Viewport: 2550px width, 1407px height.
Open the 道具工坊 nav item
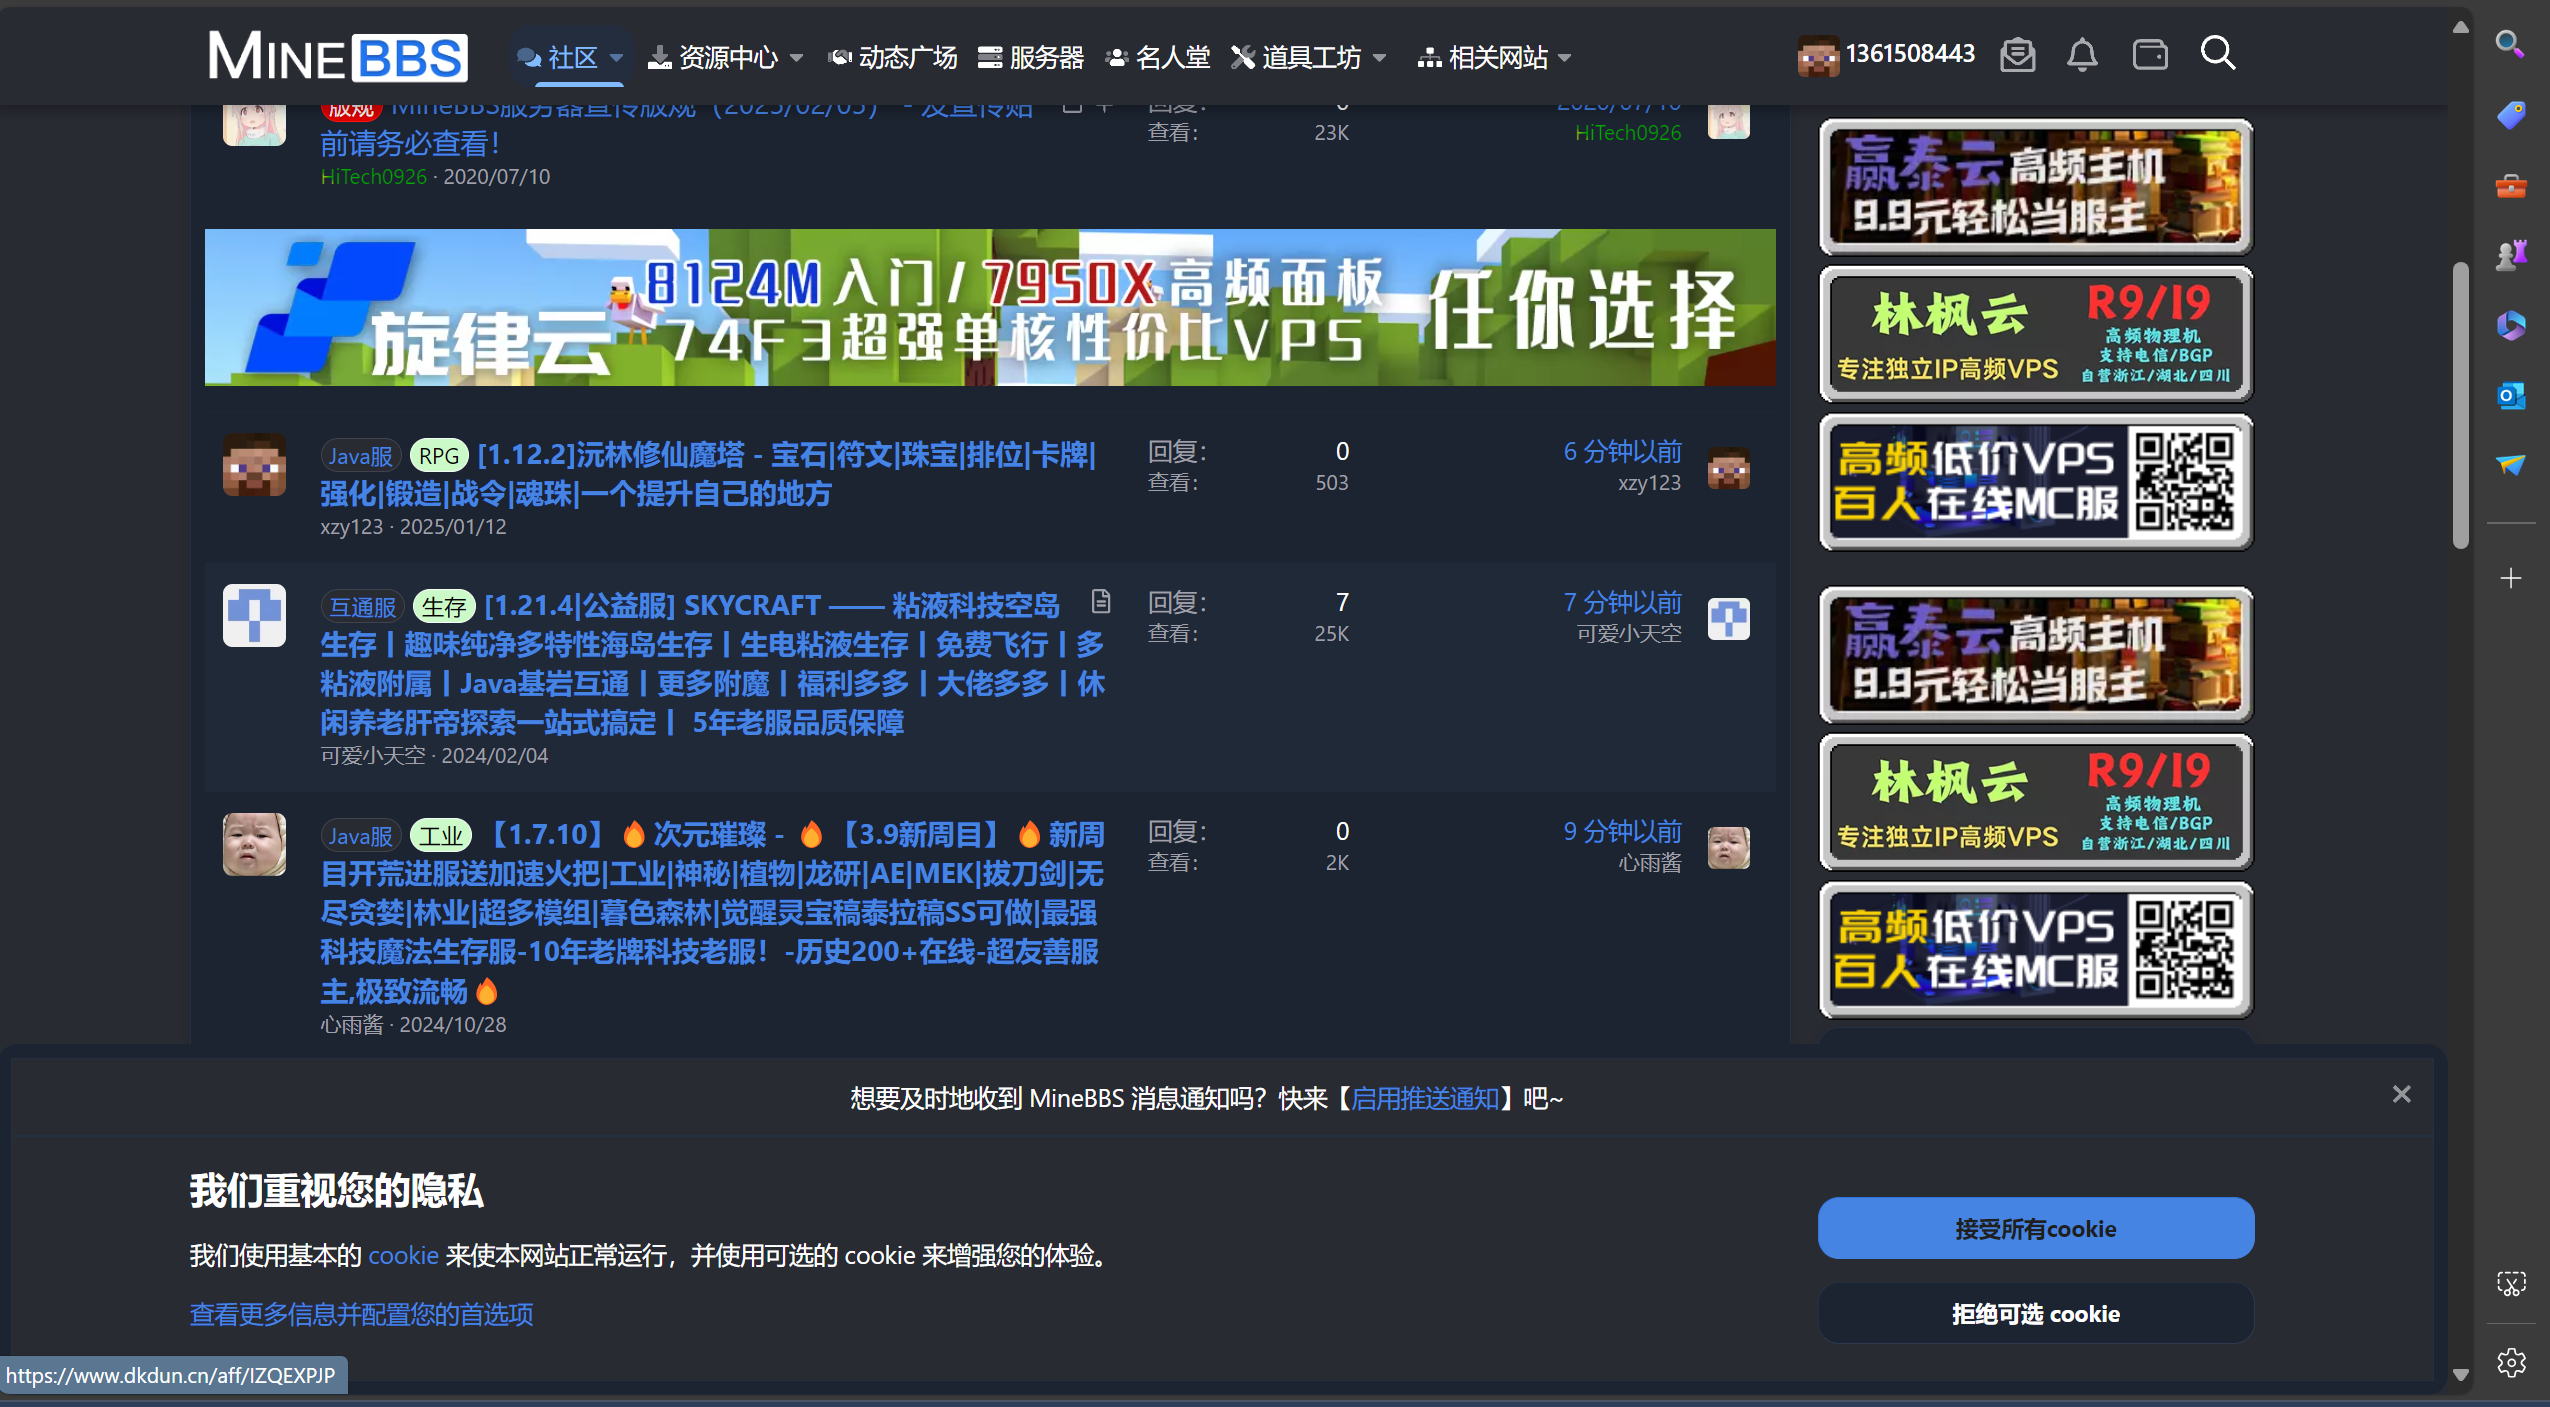(1296, 58)
